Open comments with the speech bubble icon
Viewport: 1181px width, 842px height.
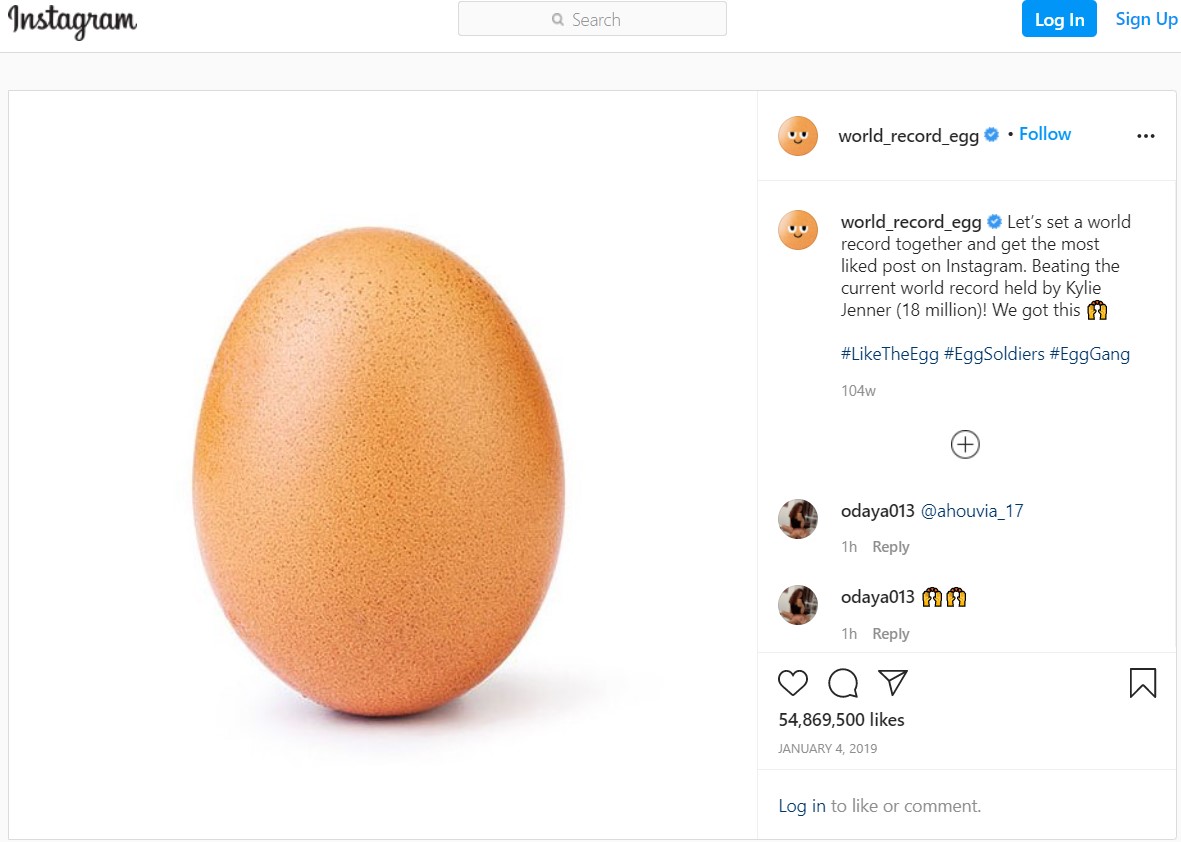pyautogui.click(x=843, y=683)
